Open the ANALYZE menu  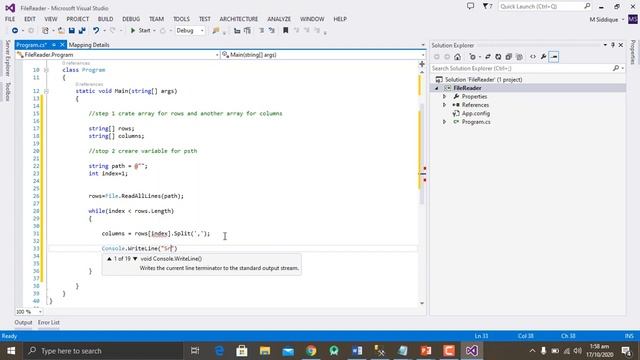[x=279, y=19]
